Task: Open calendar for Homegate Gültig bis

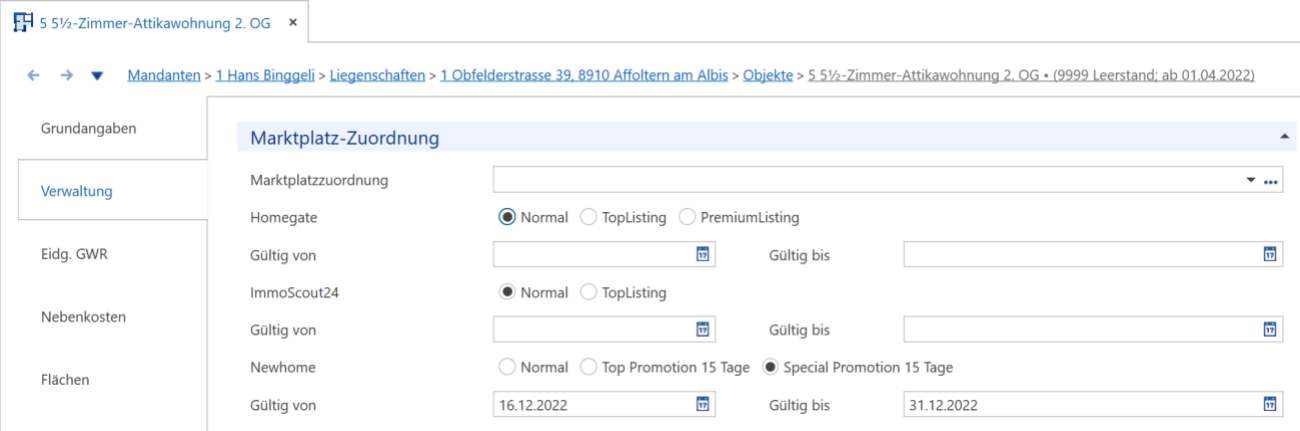Action: 1269,255
